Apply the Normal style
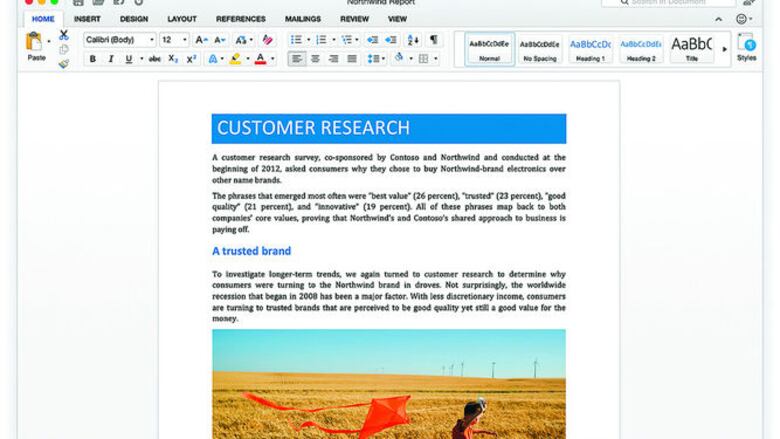 [x=489, y=49]
